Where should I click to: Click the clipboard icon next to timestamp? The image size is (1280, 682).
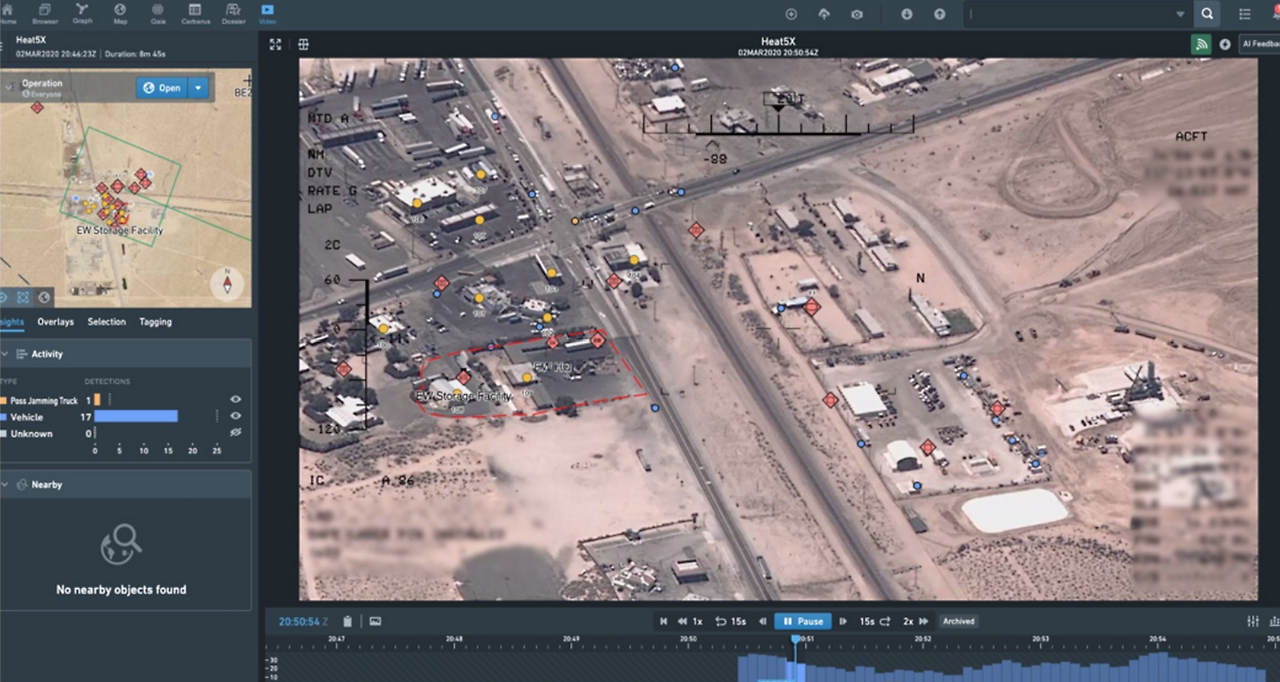point(347,621)
